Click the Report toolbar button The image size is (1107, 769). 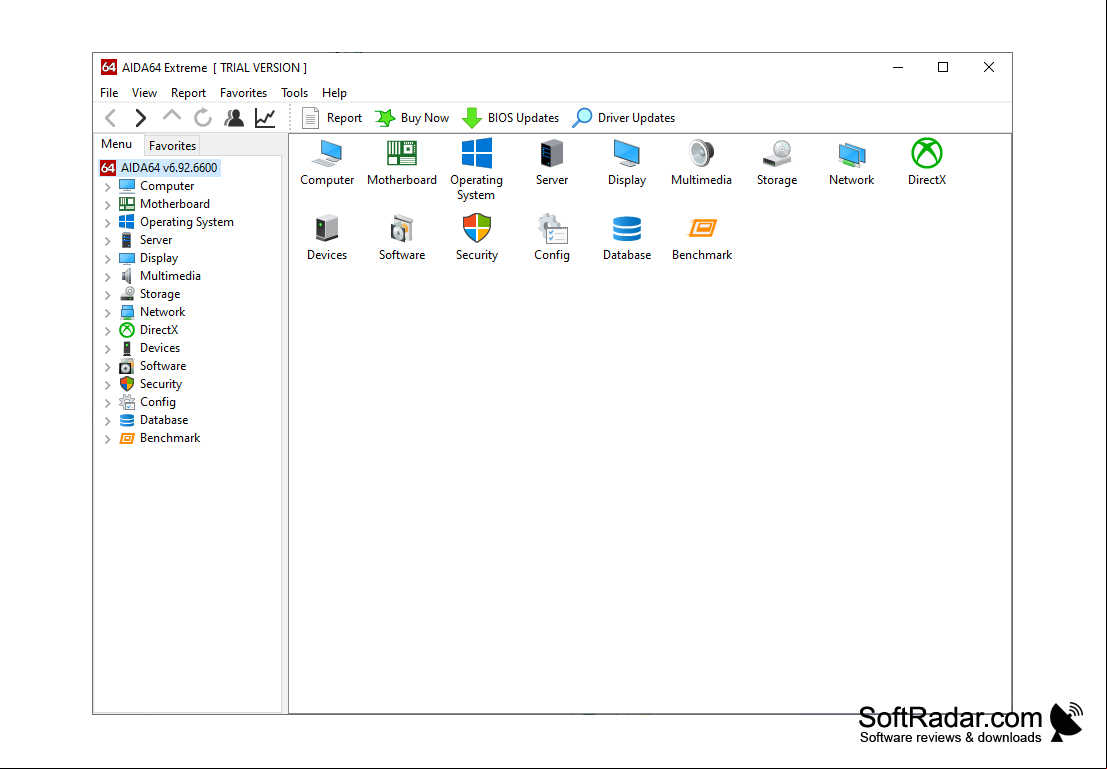pos(332,118)
